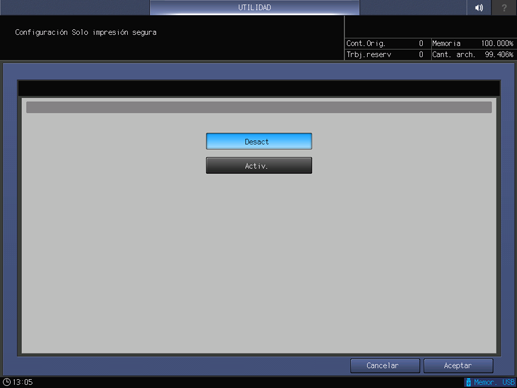Click the speaker volume icon

click(x=479, y=7)
